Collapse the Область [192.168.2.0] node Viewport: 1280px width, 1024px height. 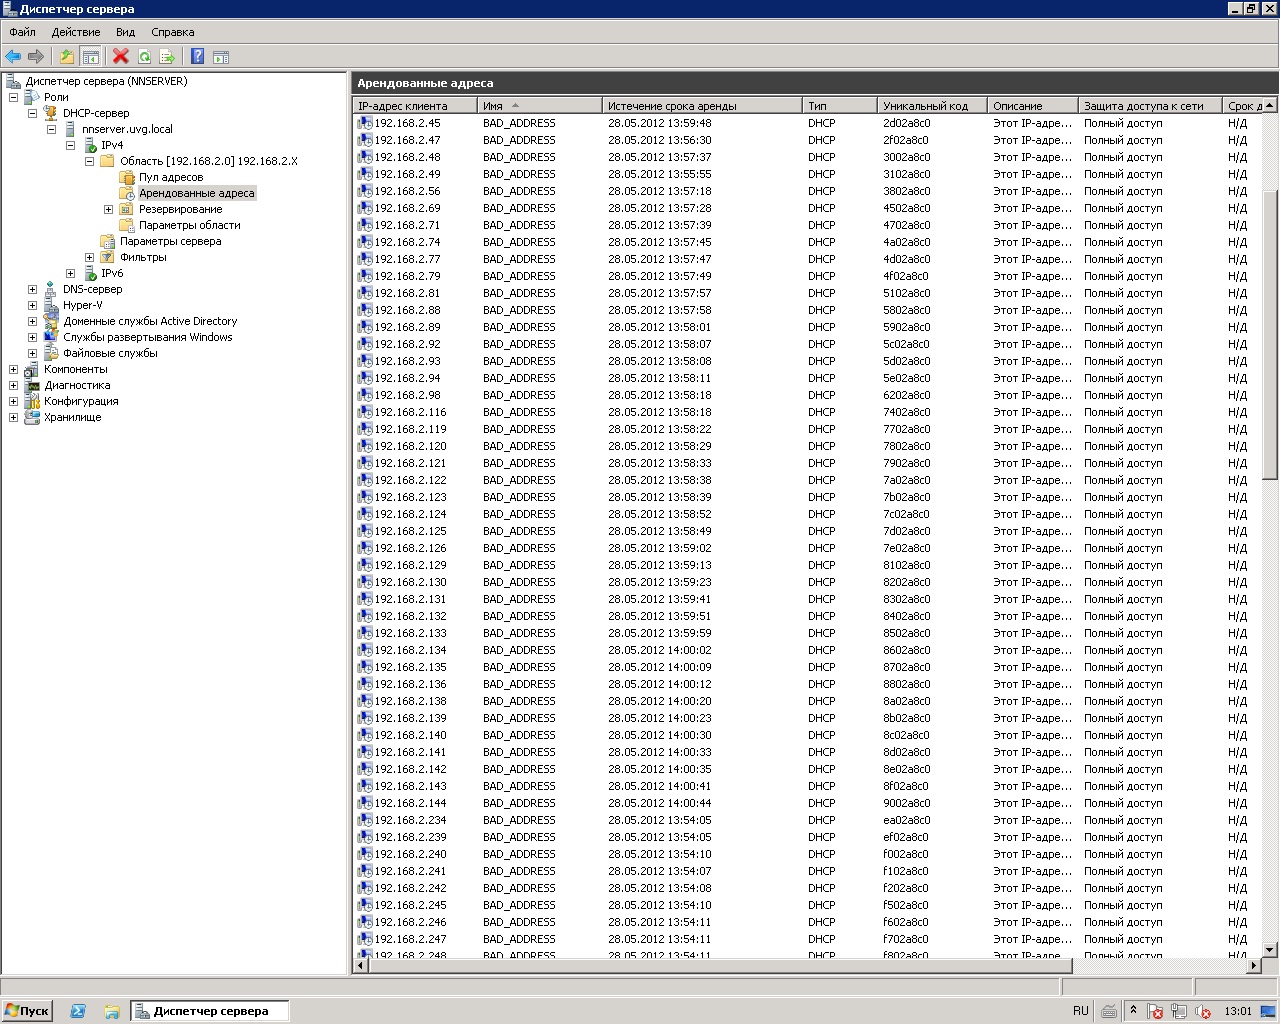pos(89,161)
